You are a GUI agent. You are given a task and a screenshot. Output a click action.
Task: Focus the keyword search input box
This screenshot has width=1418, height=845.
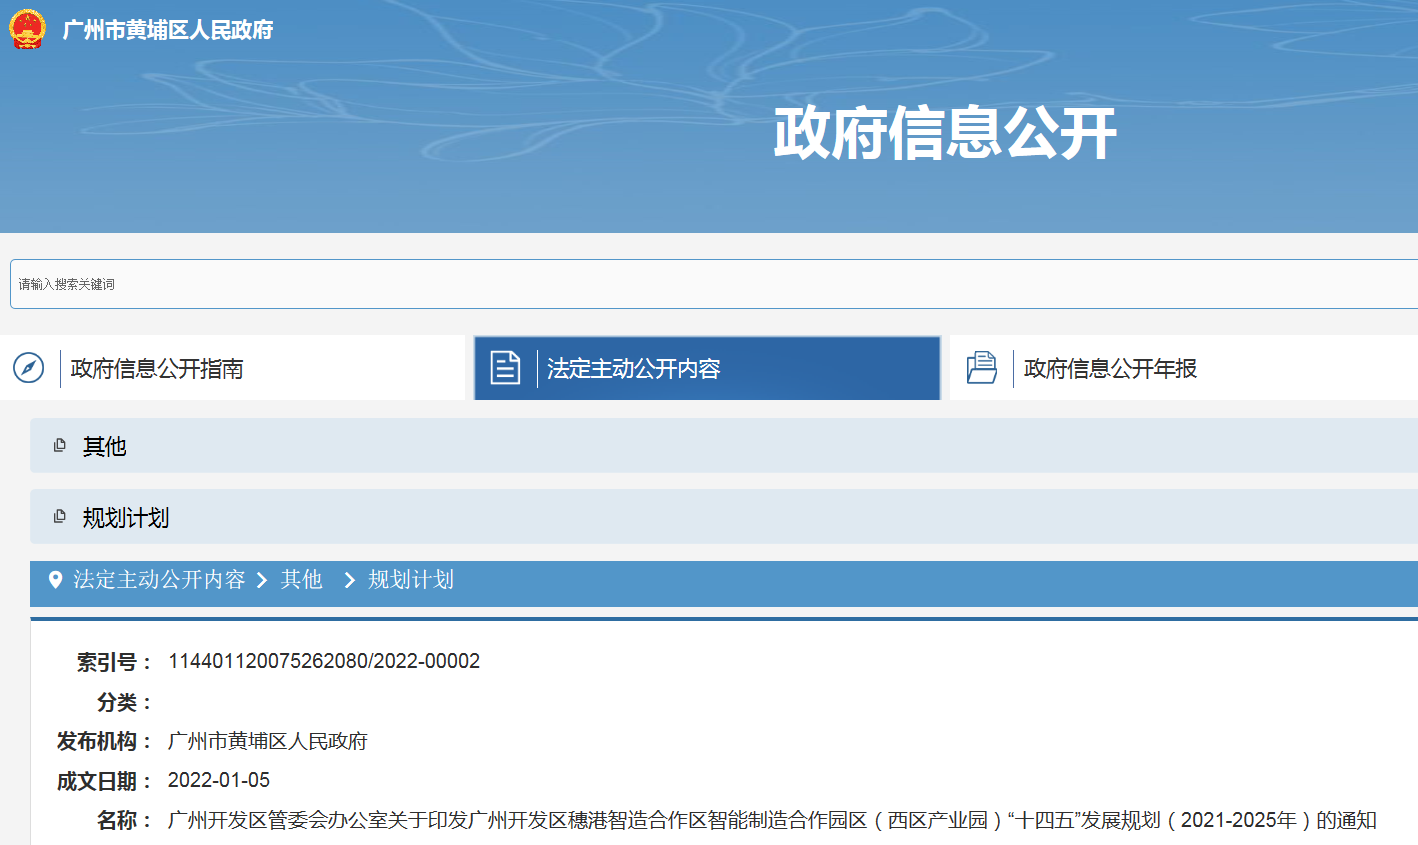coord(700,284)
